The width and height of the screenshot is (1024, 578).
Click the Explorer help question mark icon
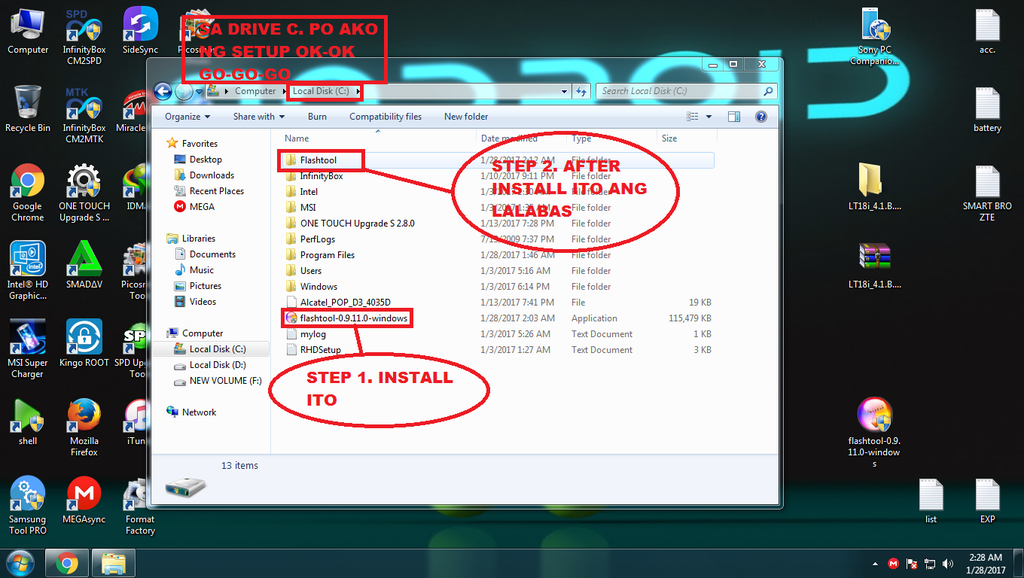[x=761, y=116]
